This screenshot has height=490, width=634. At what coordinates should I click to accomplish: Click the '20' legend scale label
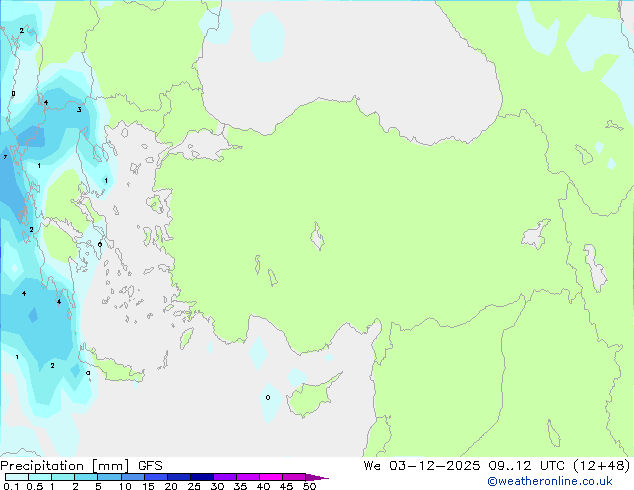171,486
